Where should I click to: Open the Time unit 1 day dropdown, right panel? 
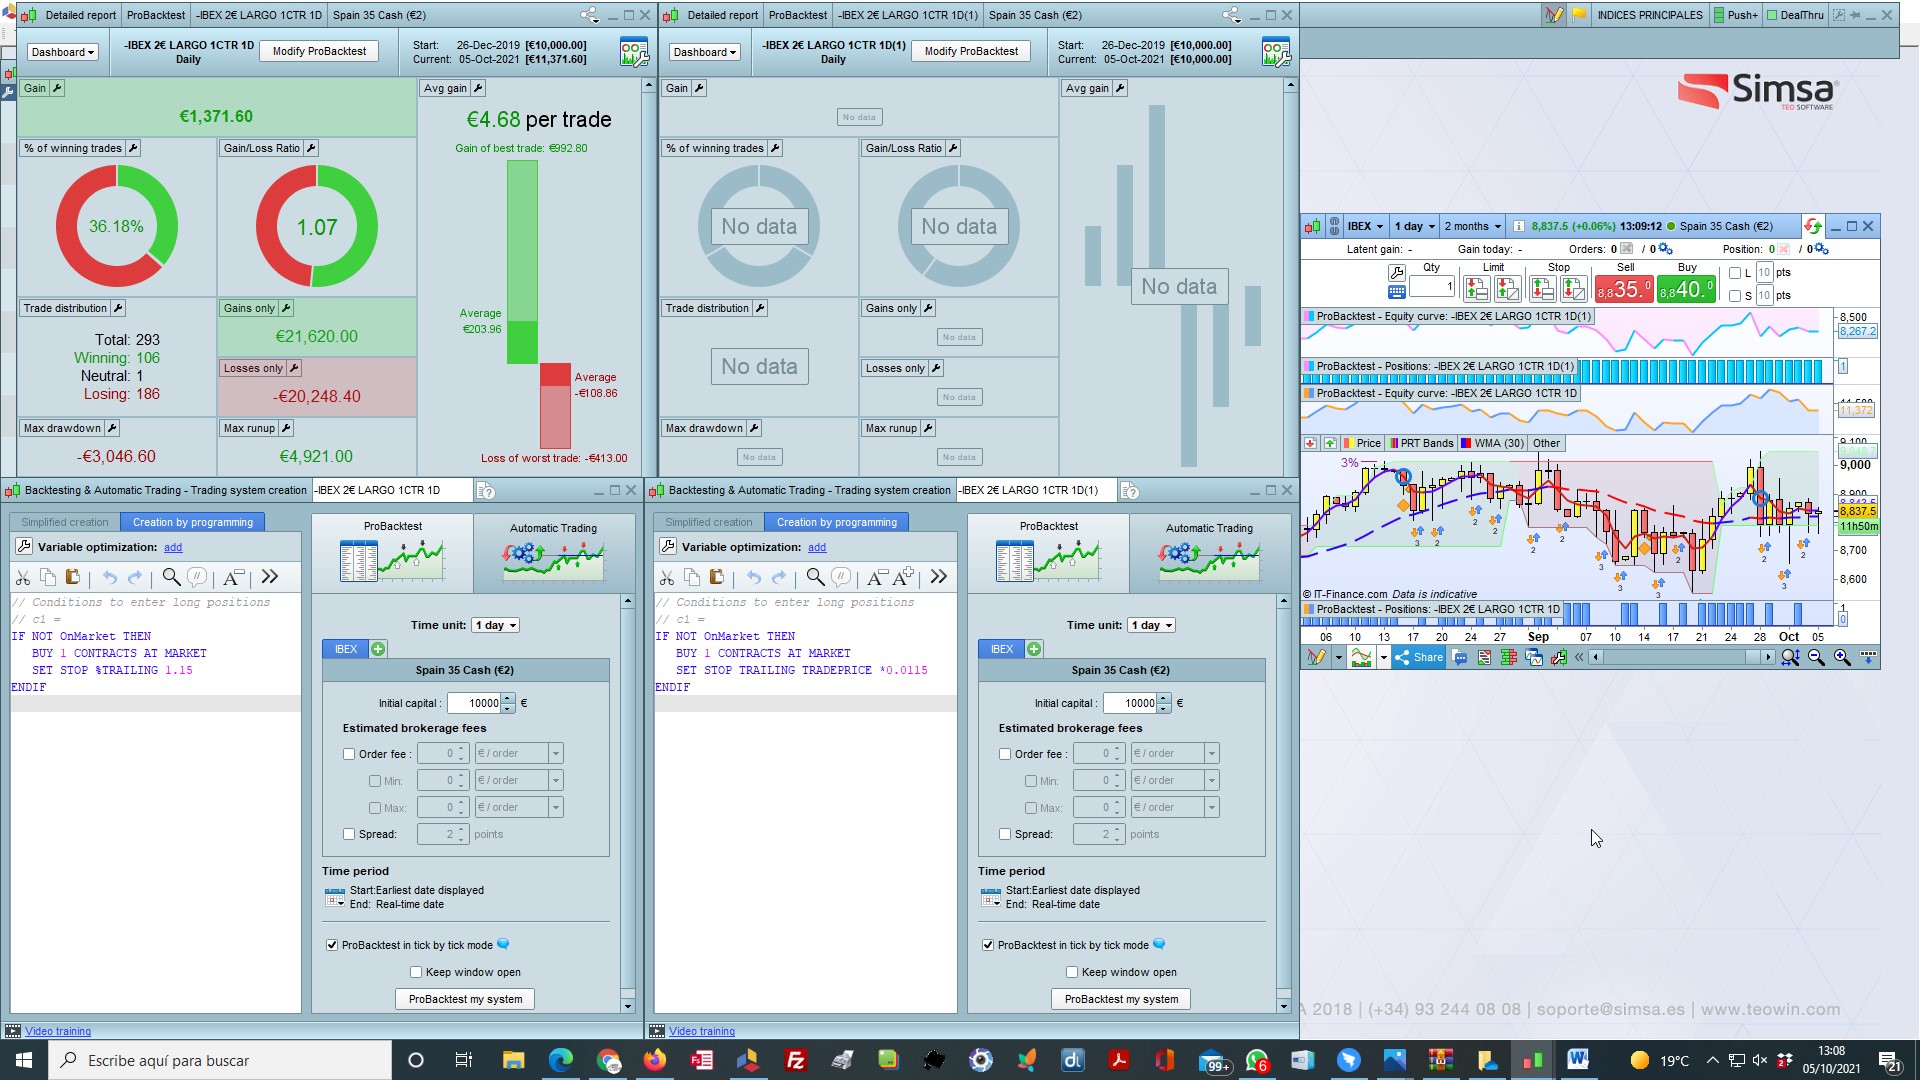pos(1151,625)
